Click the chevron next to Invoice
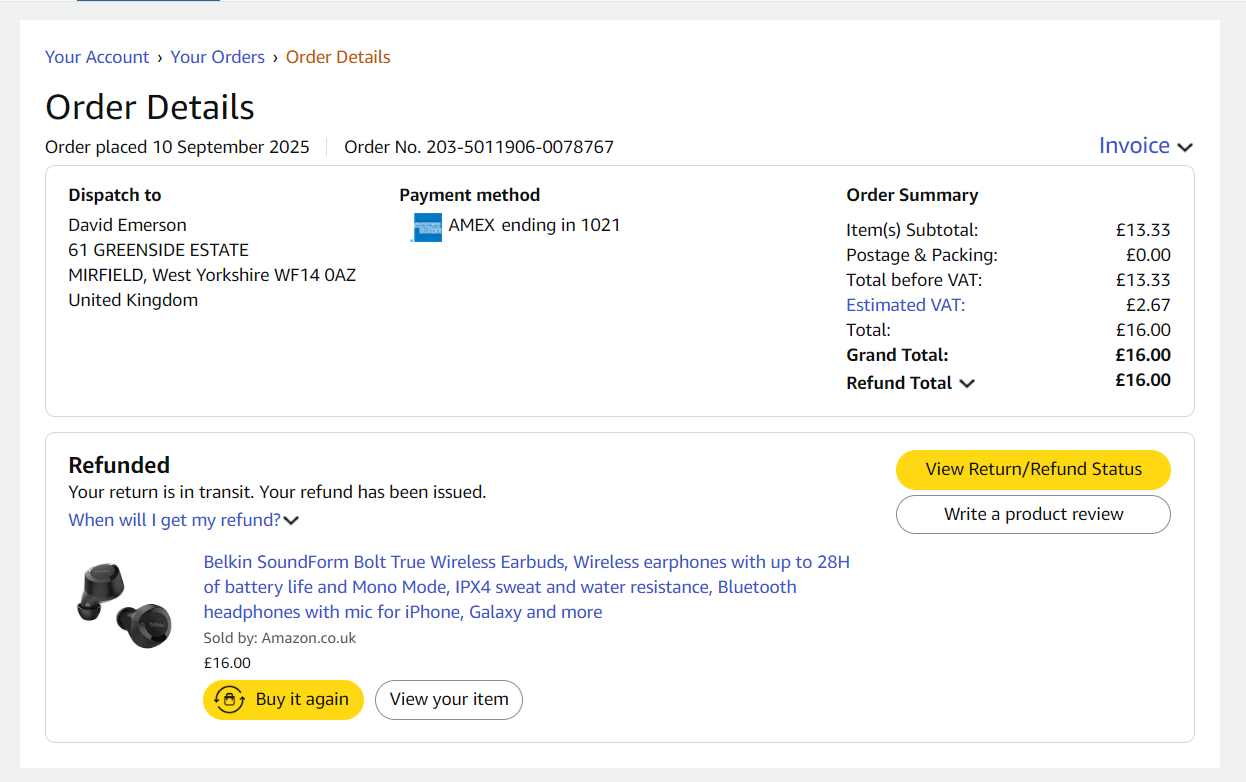Image resolution: width=1246 pixels, height=782 pixels. point(1185,148)
